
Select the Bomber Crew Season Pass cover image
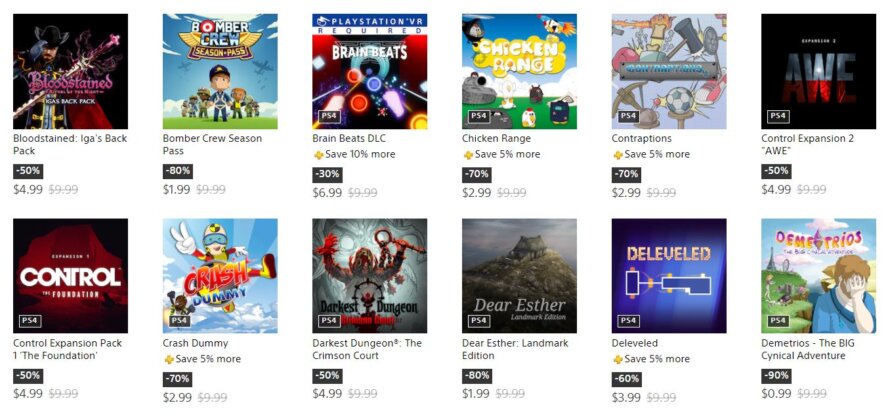(220, 71)
